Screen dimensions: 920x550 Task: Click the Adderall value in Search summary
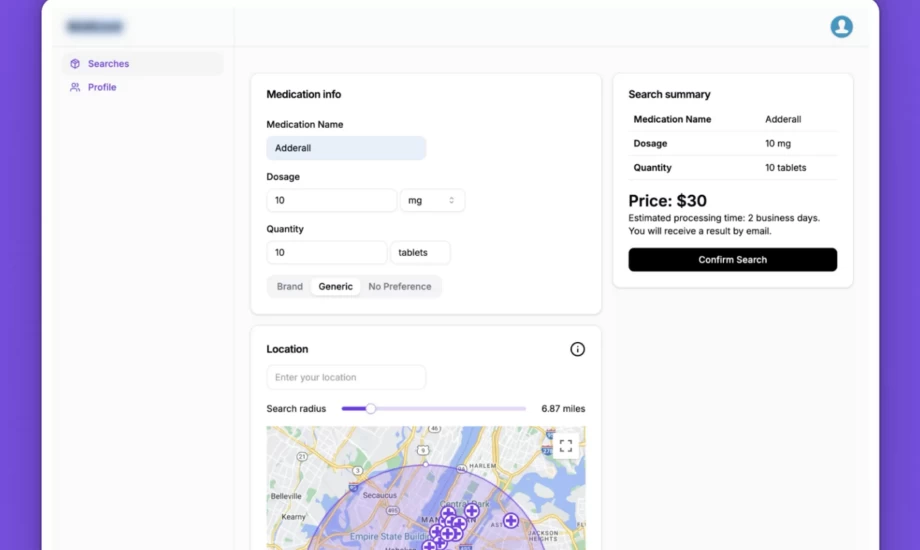[x=783, y=119]
